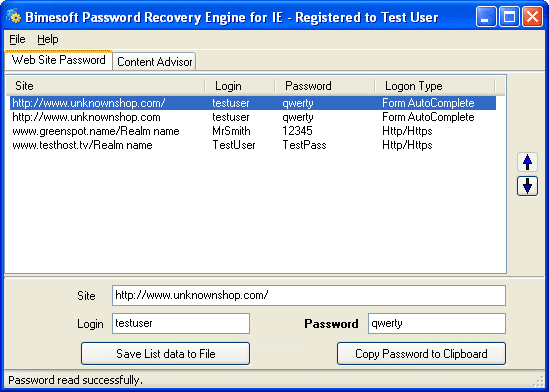The image size is (549, 392).
Task: Sort by the Logon Type column header
Action: (435, 86)
